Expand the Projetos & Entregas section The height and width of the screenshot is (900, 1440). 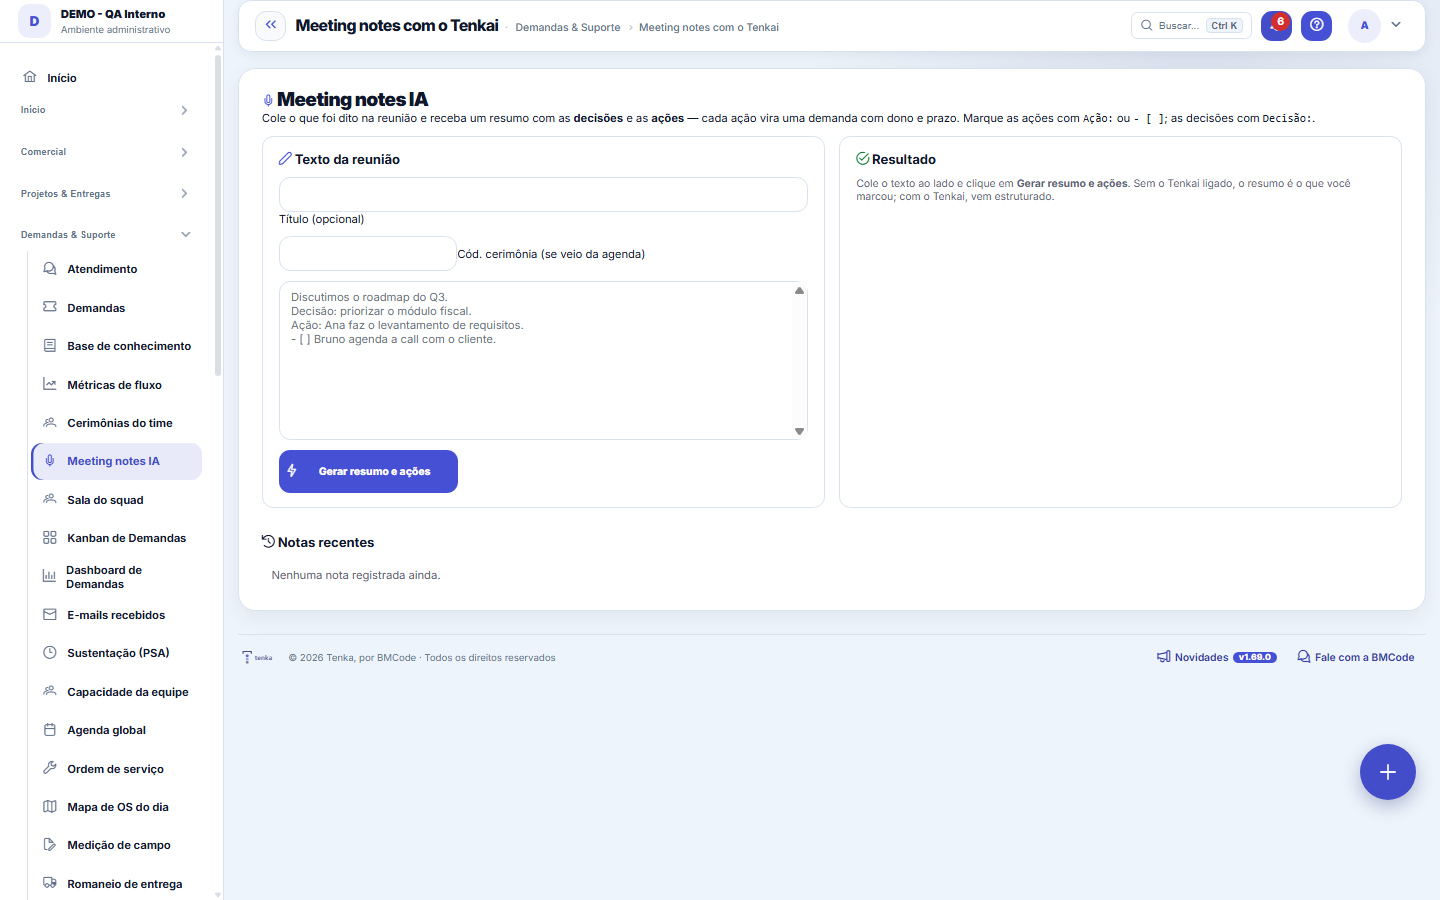[x=105, y=194]
